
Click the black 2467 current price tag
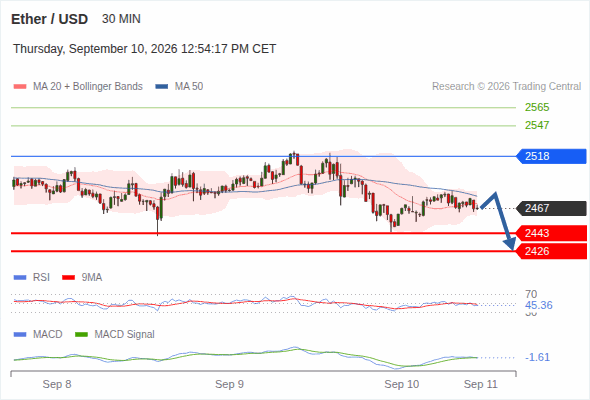point(551,208)
